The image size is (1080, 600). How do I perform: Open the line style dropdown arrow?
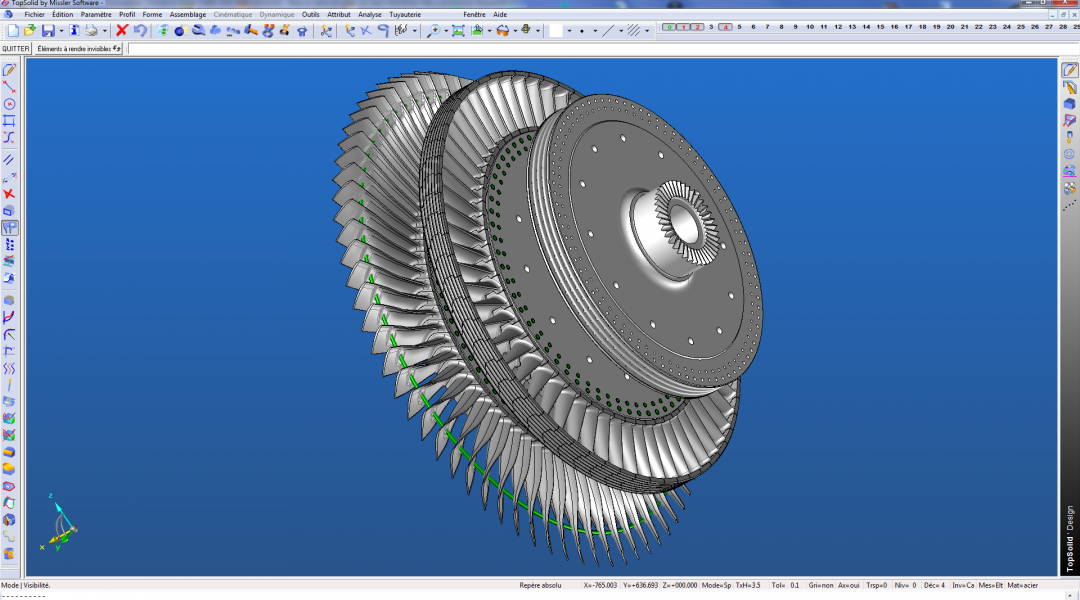(x=621, y=30)
